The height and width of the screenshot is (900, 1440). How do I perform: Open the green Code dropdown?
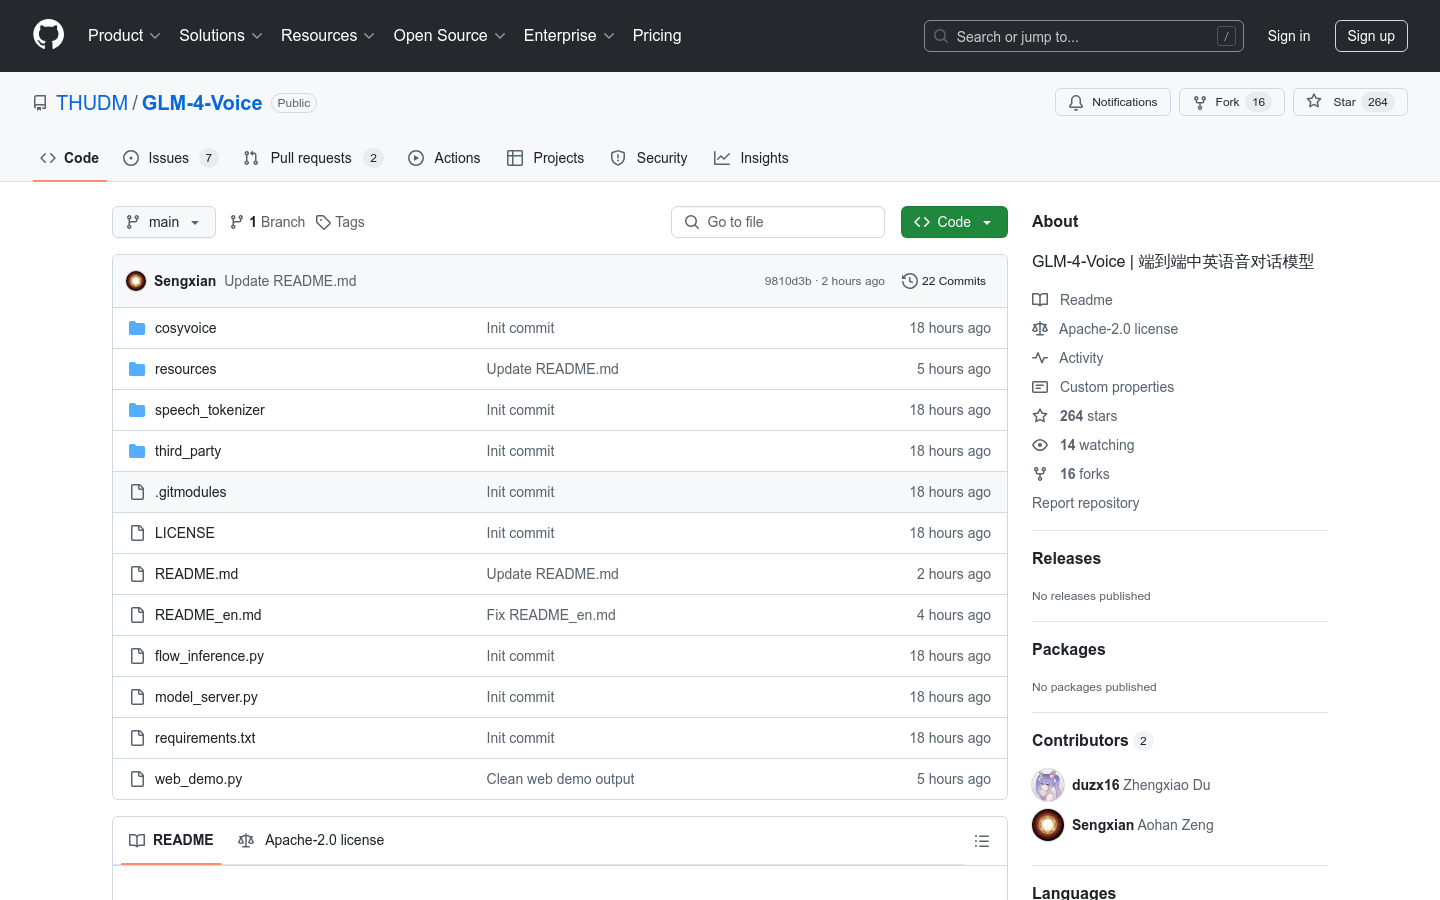click(953, 222)
